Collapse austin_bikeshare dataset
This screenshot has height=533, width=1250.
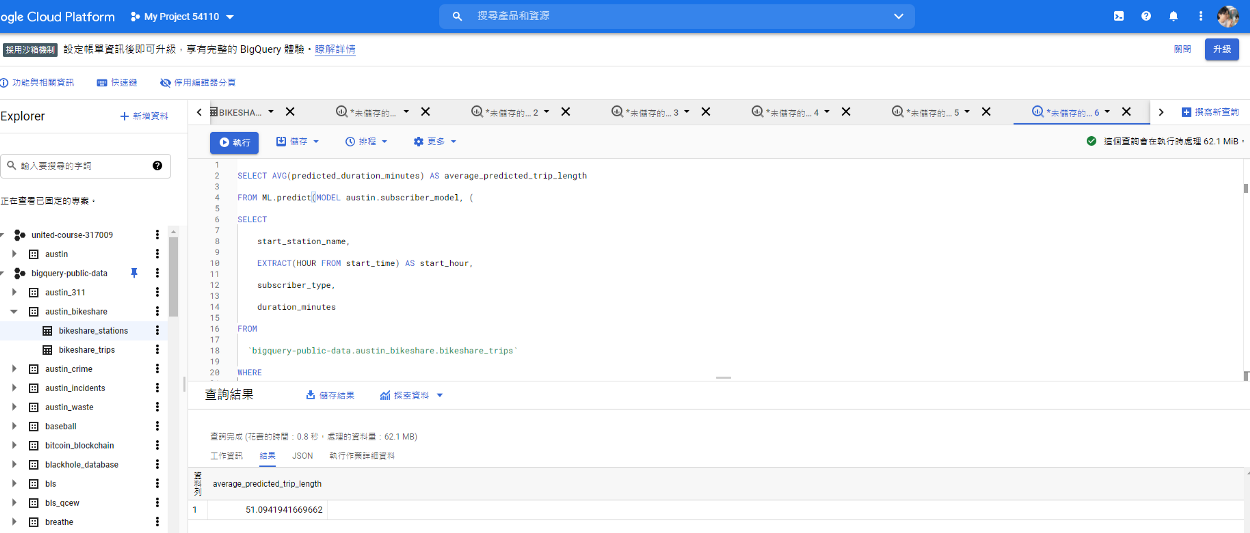pos(15,311)
